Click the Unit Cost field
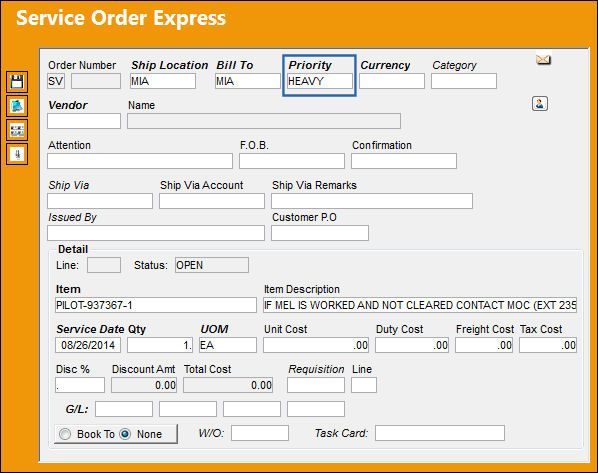This screenshot has height=473, width=598. pyautogui.click(x=316, y=345)
